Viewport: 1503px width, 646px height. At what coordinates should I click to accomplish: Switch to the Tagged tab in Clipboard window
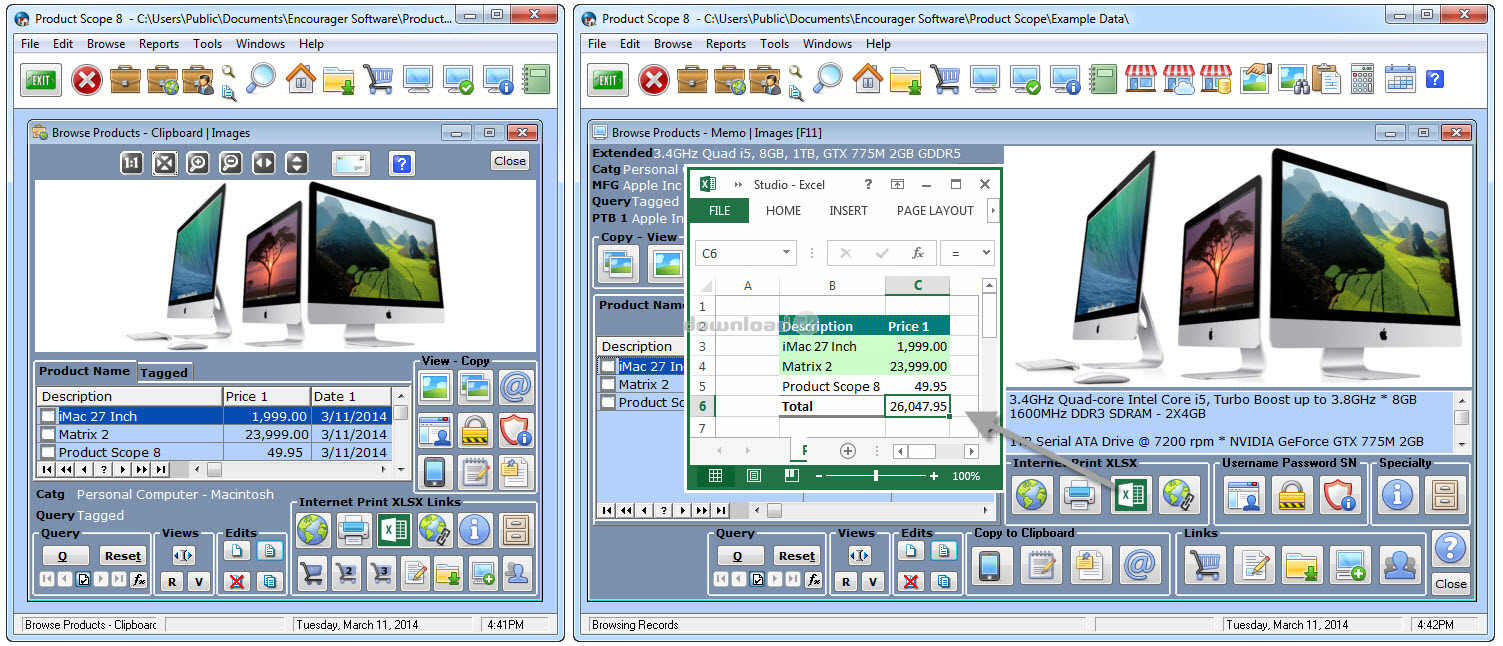(164, 372)
